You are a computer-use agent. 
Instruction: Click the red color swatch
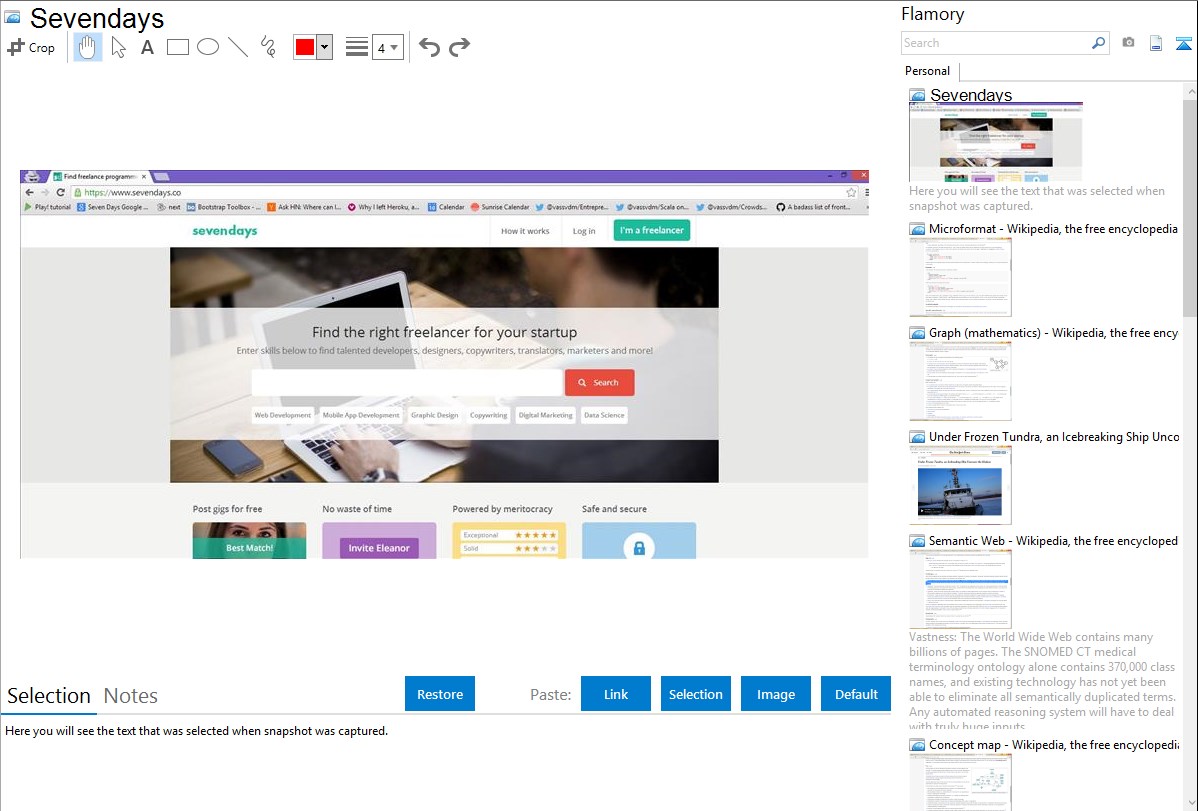tap(305, 47)
